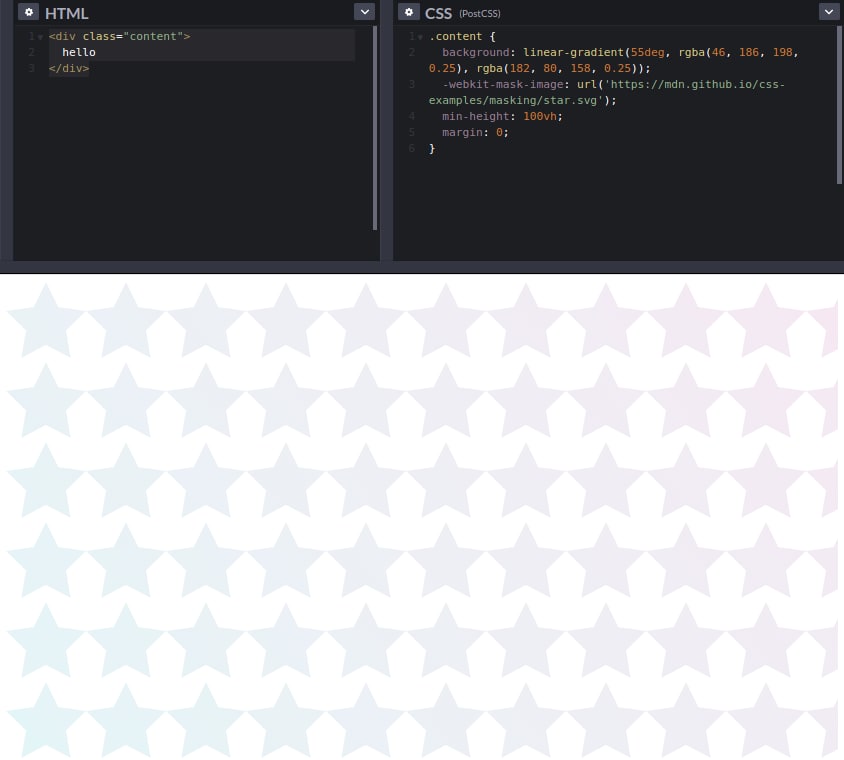Screen dimensions: 844x760
Task: Click the linear-gradient function text
Action: coord(573,52)
